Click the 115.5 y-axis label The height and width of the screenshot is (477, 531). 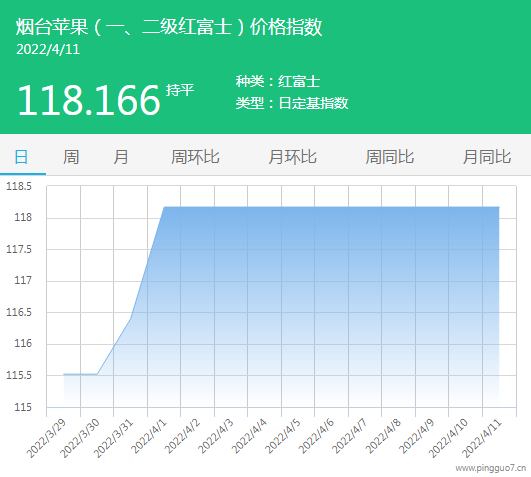point(19,375)
